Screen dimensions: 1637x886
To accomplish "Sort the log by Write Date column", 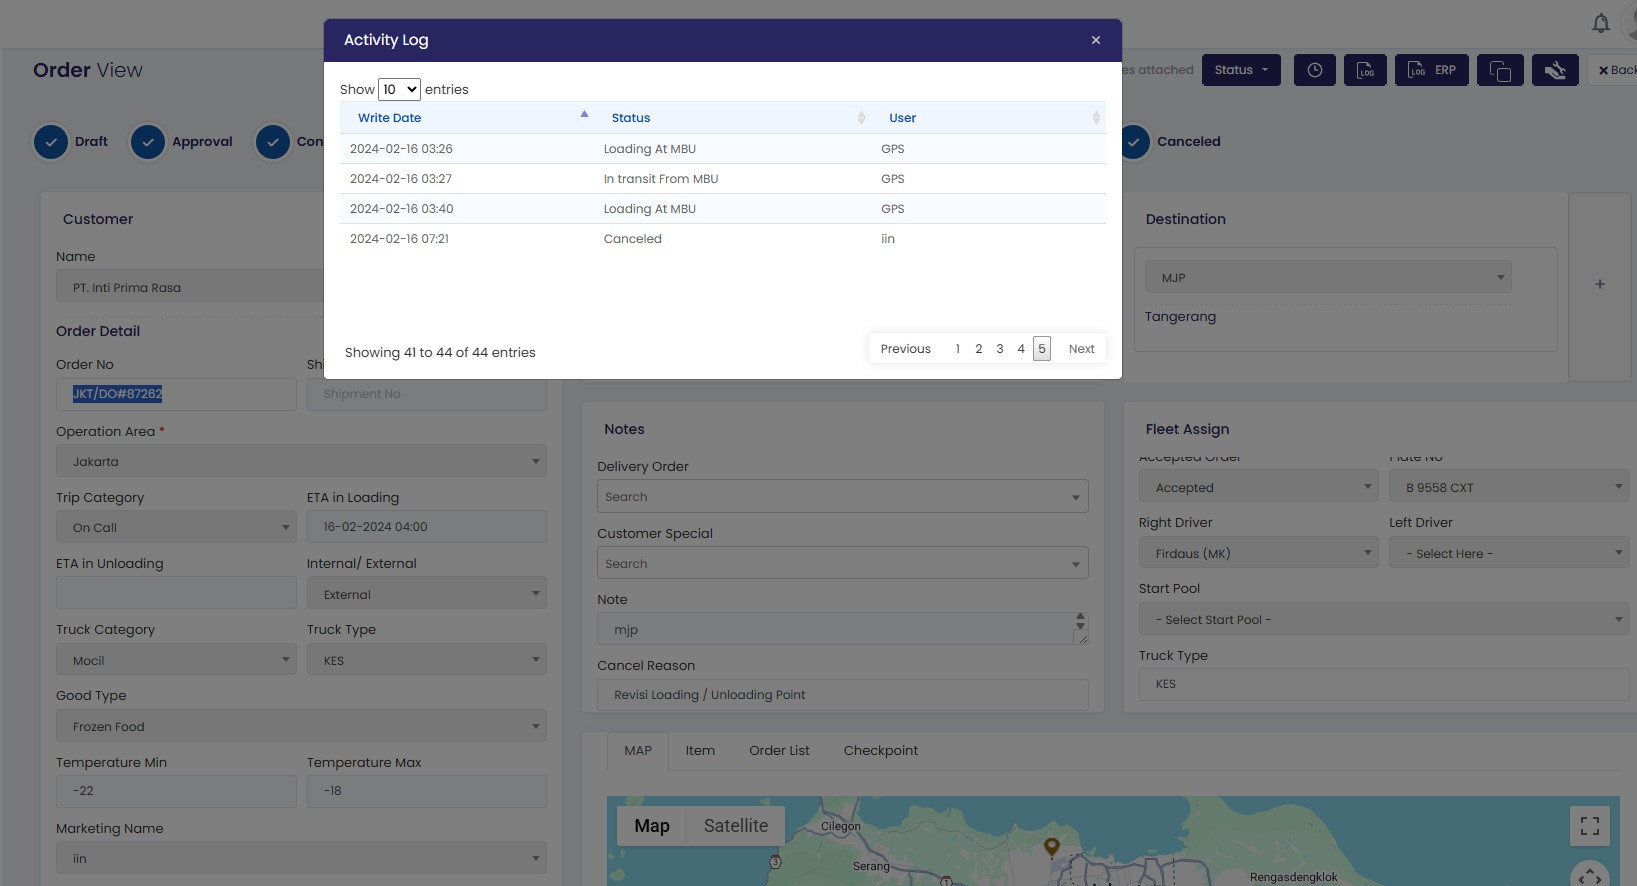I will (x=390, y=118).
